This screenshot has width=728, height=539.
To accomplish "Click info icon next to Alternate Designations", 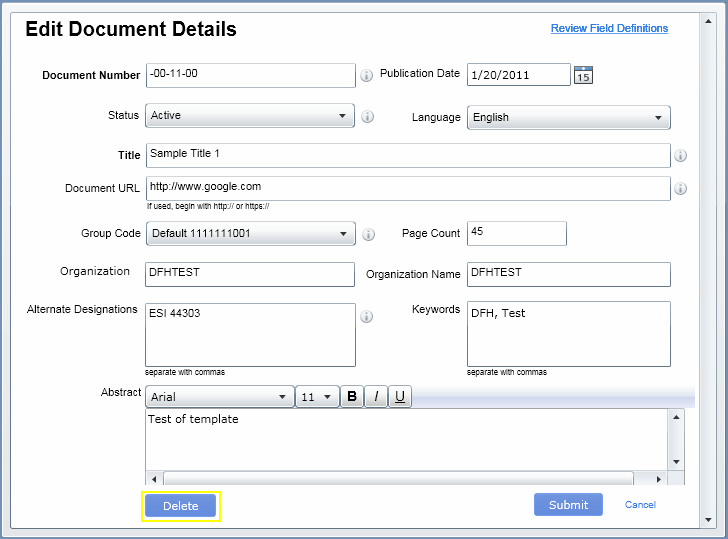I will [366, 316].
